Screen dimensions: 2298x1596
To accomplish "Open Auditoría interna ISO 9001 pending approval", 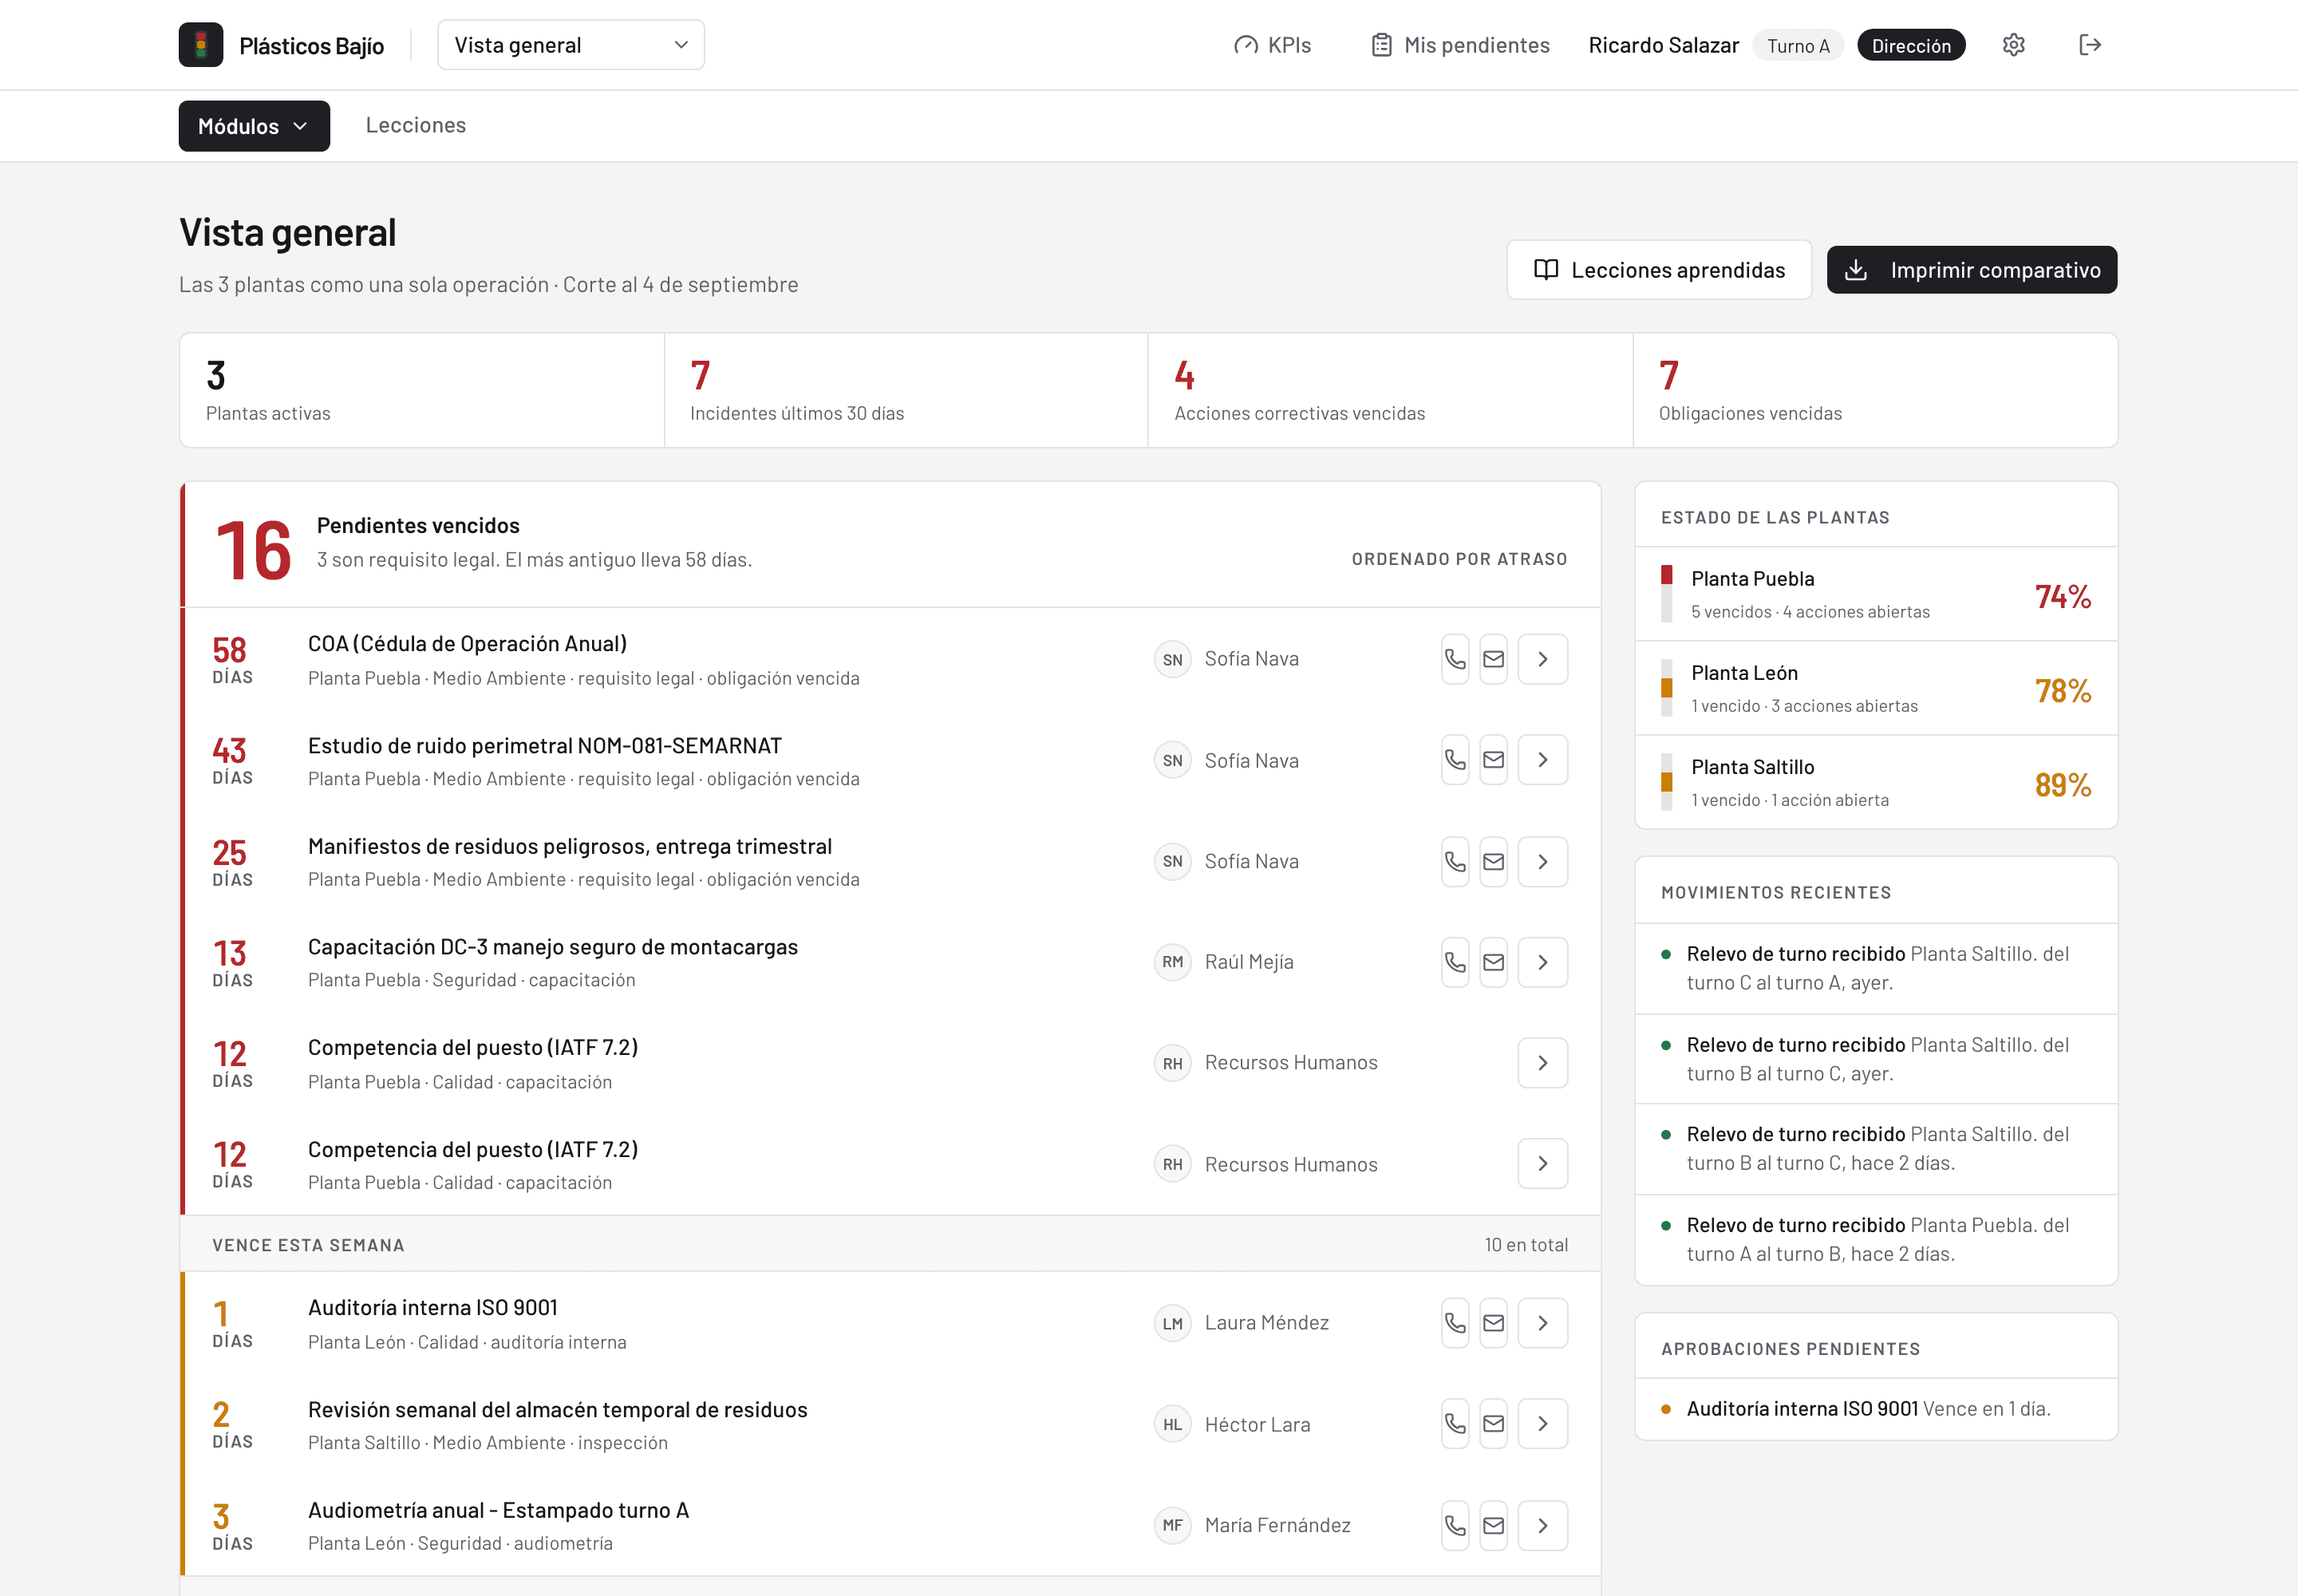I will pyautogui.click(x=1876, y=1409).
